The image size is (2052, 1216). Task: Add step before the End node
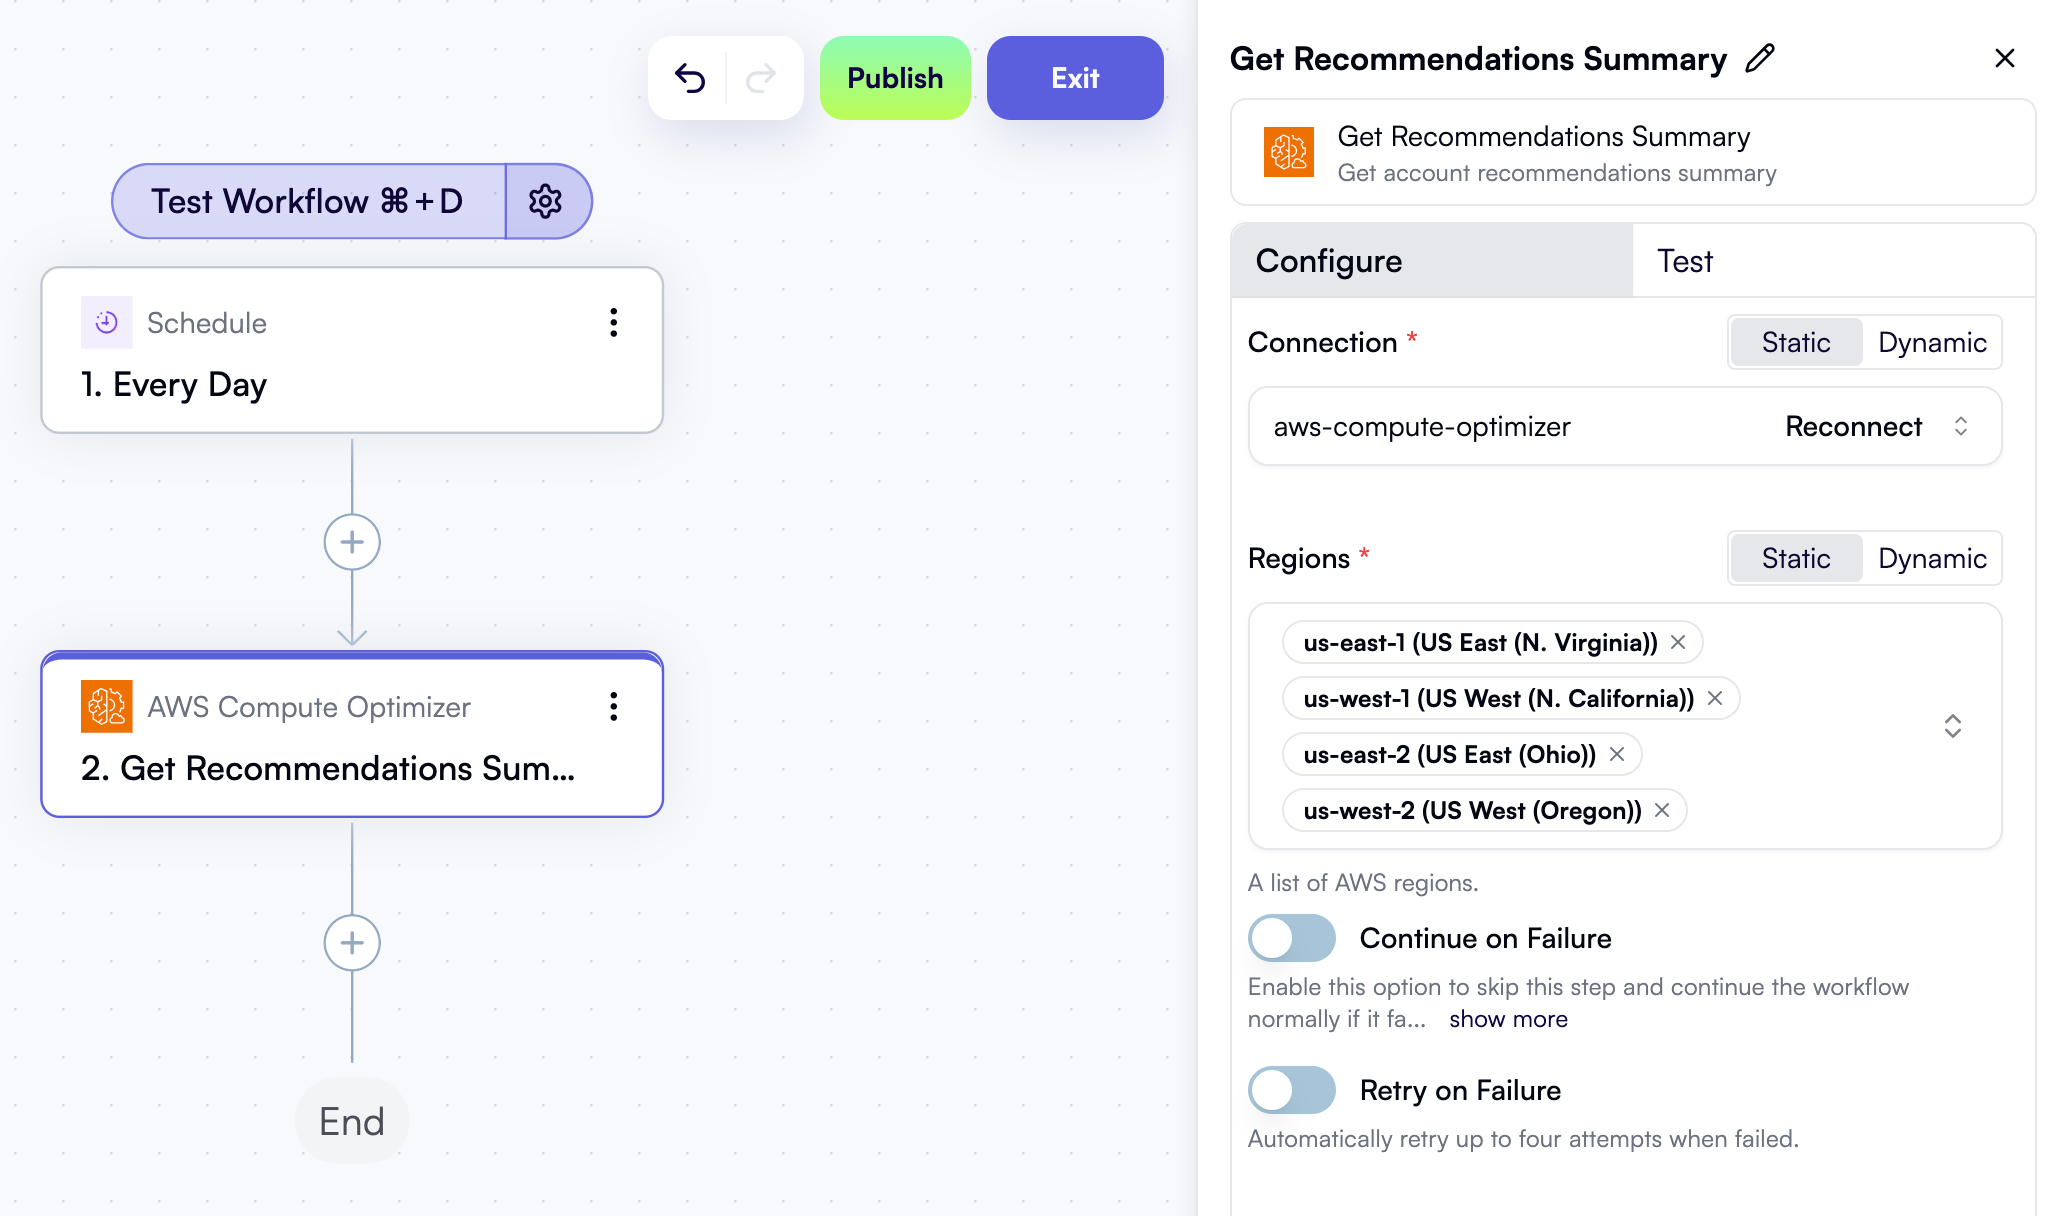(352, 943)
